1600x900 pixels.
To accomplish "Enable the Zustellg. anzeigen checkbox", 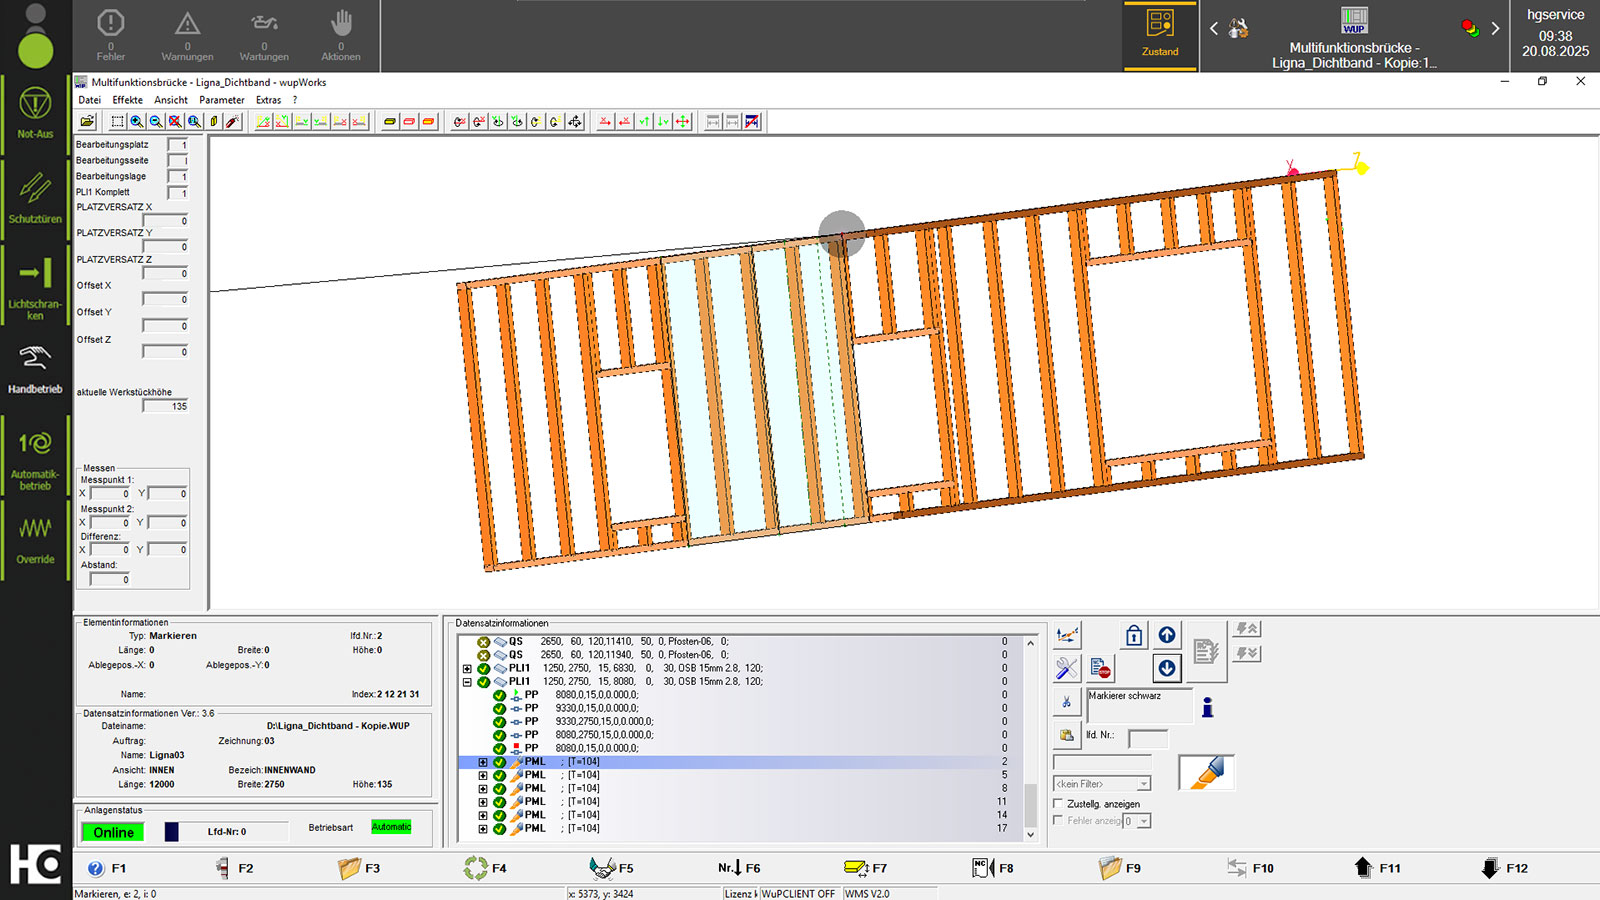I will coord(1059,804).
